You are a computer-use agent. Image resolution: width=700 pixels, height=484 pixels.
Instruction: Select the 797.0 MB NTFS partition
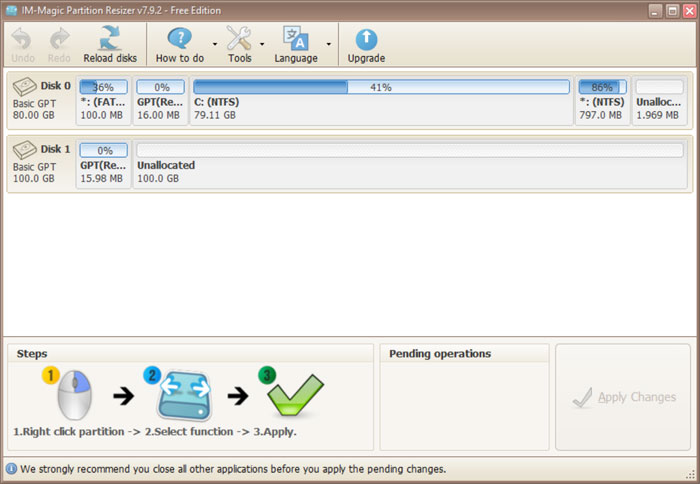pos(602,100)
